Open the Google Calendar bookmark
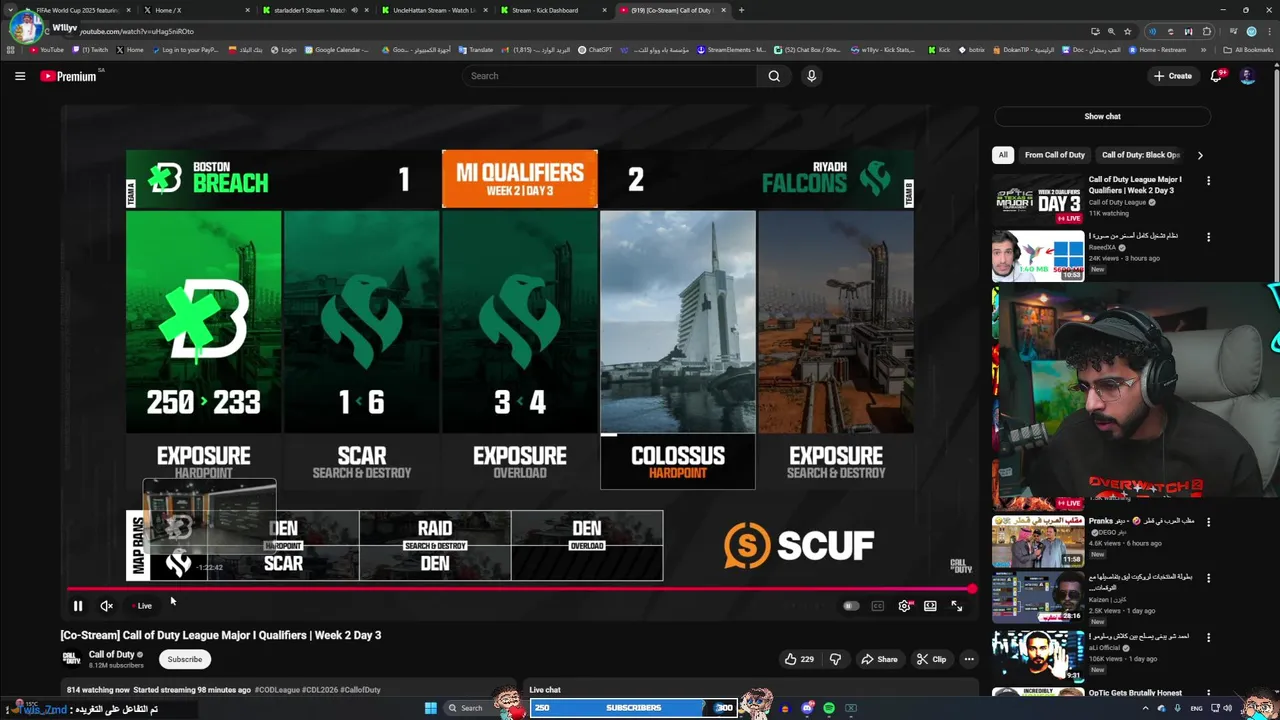Screen dimensions: 1280x720 (x=336, y=50)
